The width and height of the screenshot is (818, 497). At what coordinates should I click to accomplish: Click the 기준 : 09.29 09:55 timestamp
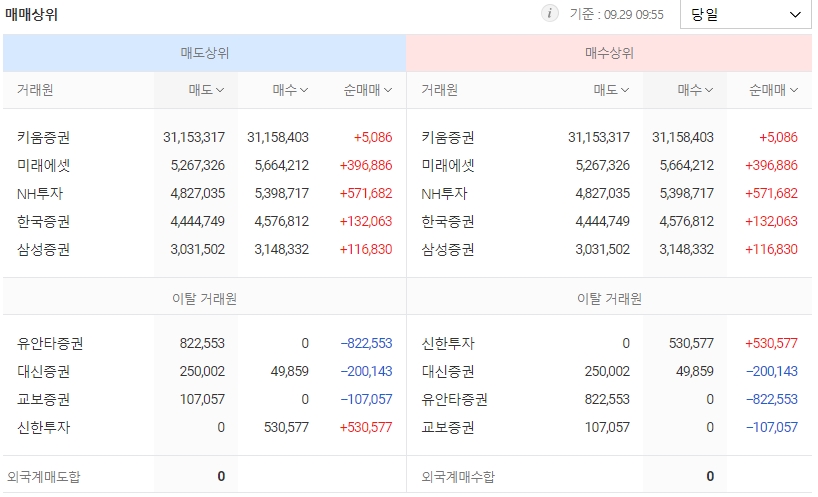pos(617,14)
